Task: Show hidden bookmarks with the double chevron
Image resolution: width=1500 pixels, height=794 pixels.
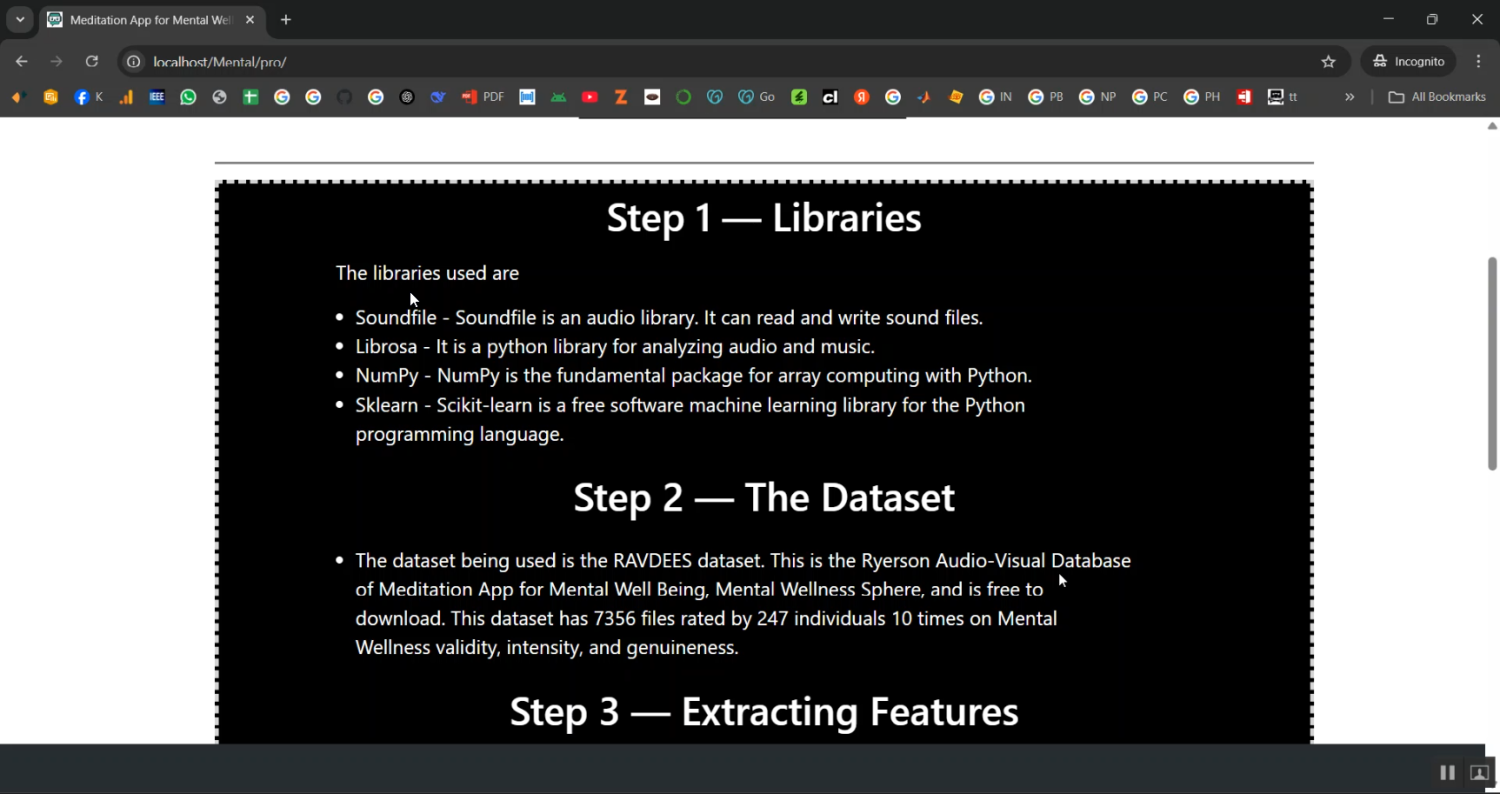Action: (x=1349, y=97)
